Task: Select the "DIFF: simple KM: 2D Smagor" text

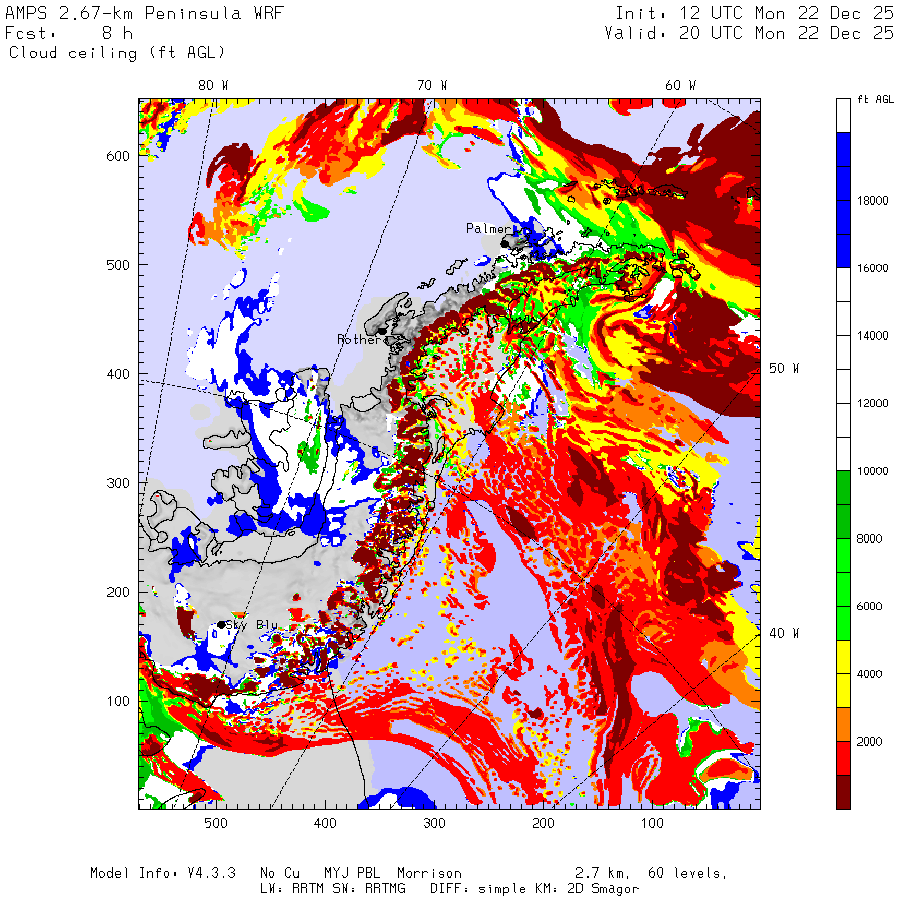Action: pyautogui.click(x=534, y=889)
